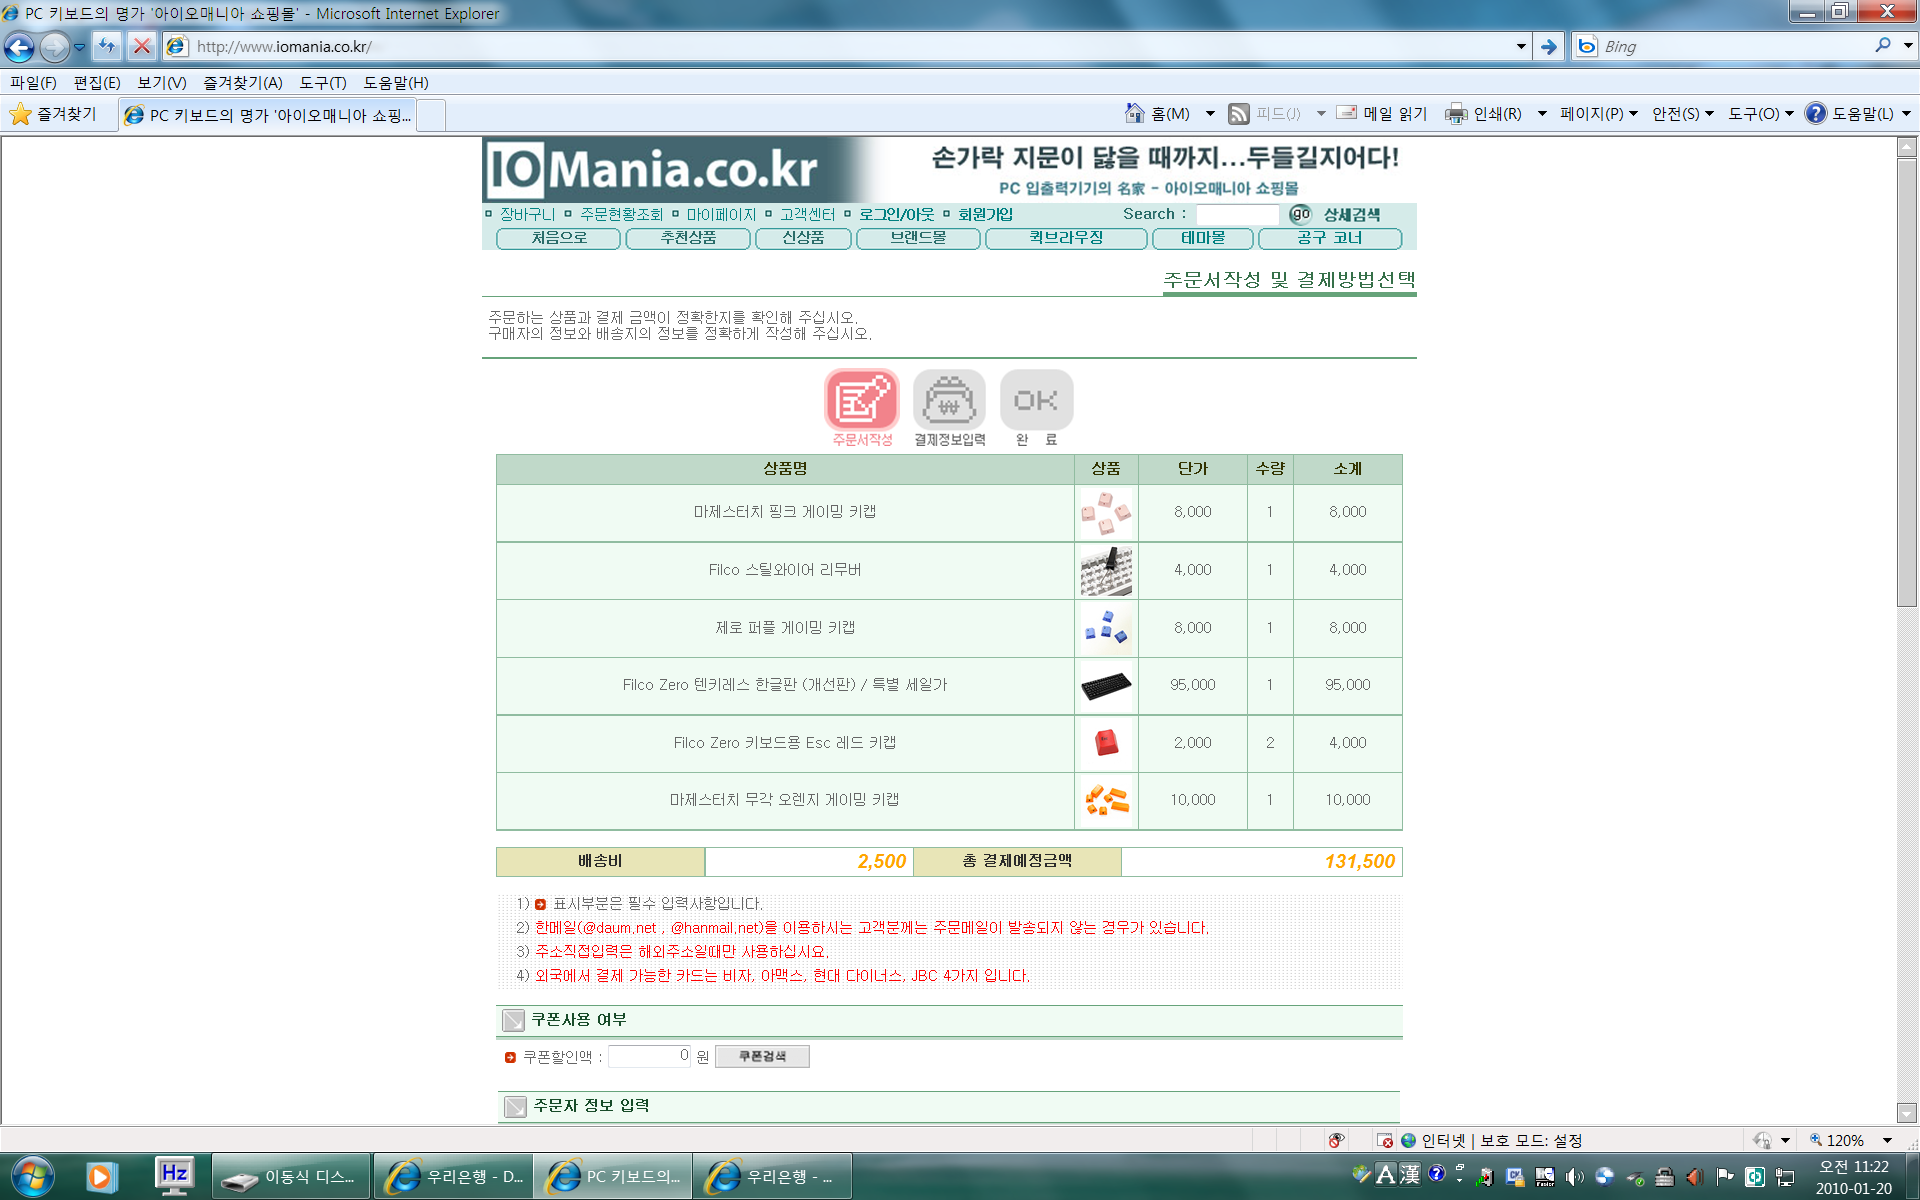Click the 결제정보입력 step icon
The width and height of the screenshot is (1920, 1200).
[x=949, y=400]
